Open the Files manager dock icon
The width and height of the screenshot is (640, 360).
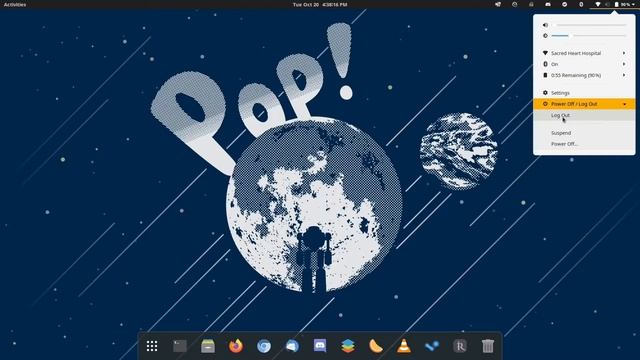pos(208,346)
